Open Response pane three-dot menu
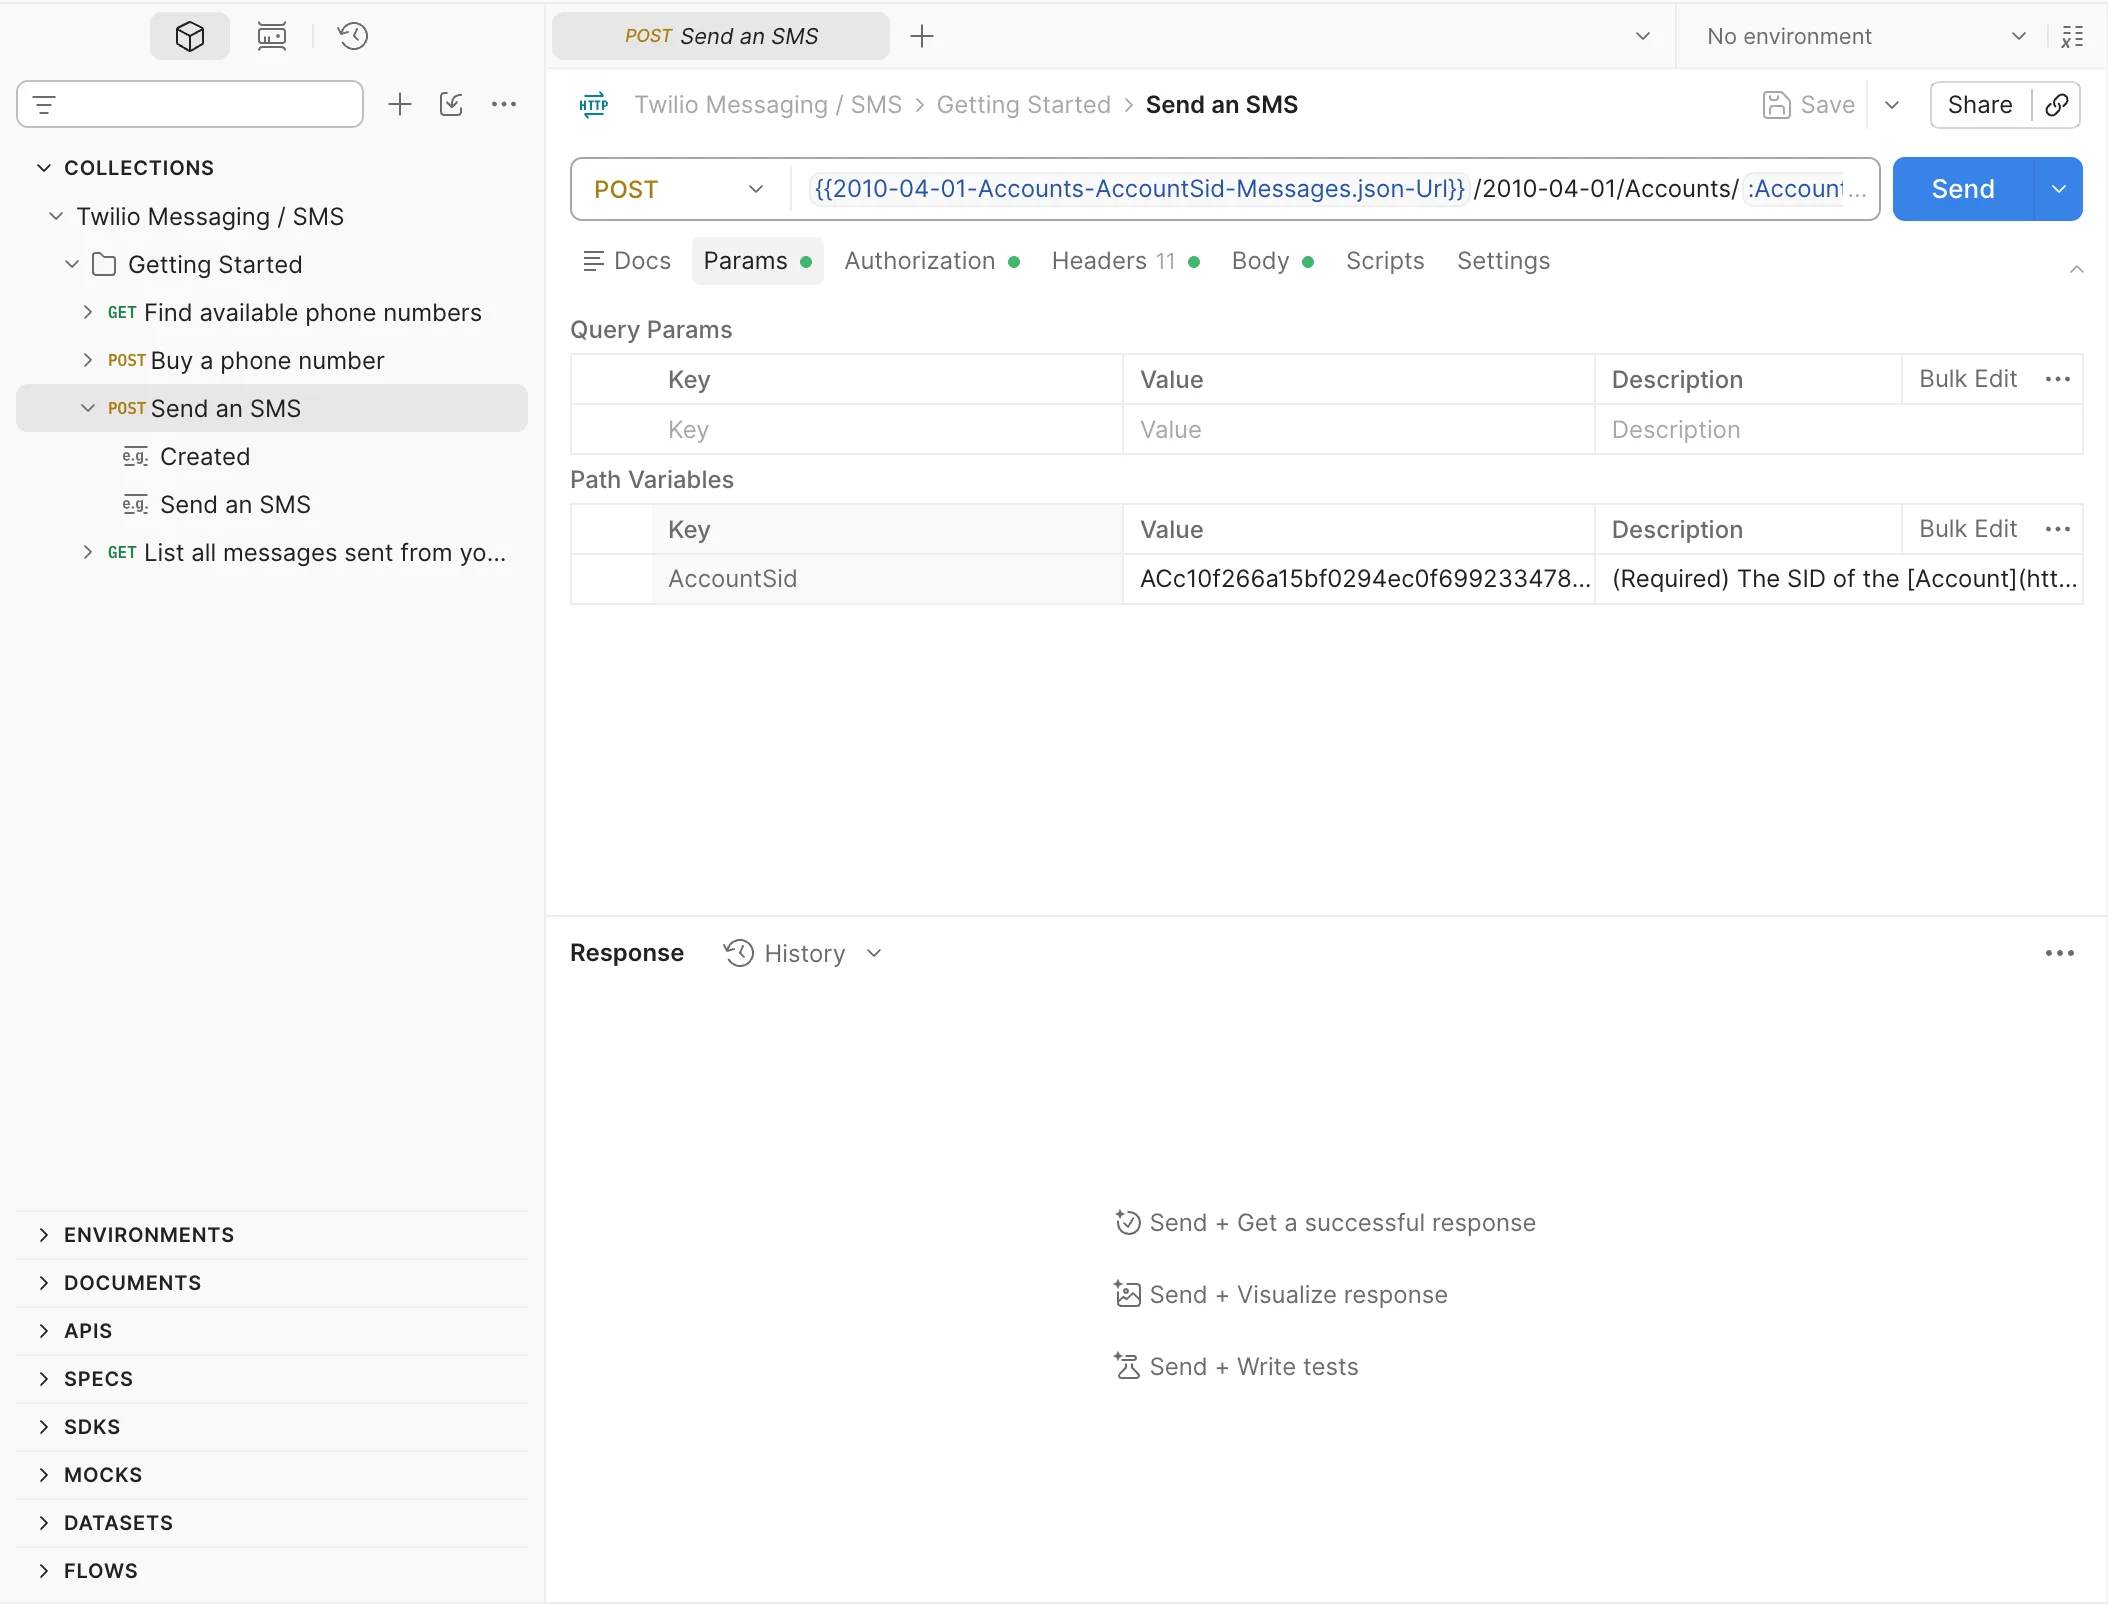Screen dimensions: 2108x1604 [2060, 954]
